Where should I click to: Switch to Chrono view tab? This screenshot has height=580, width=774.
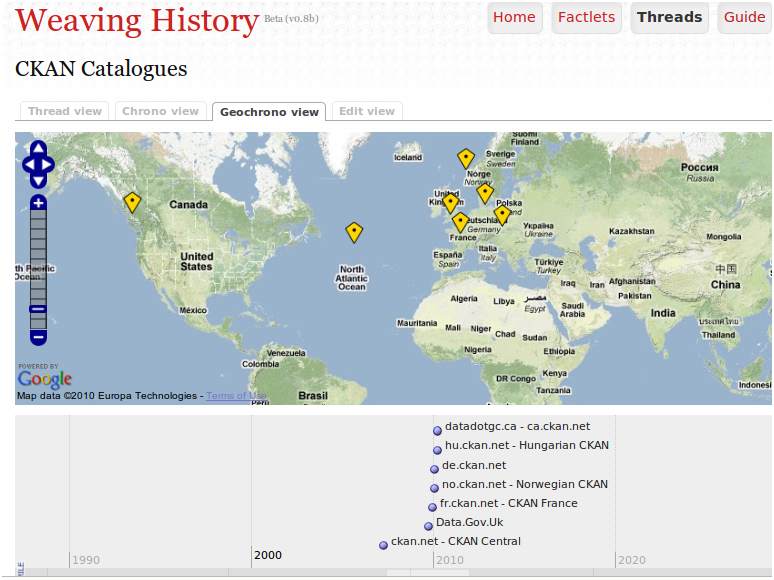click(x=160, y=111)
